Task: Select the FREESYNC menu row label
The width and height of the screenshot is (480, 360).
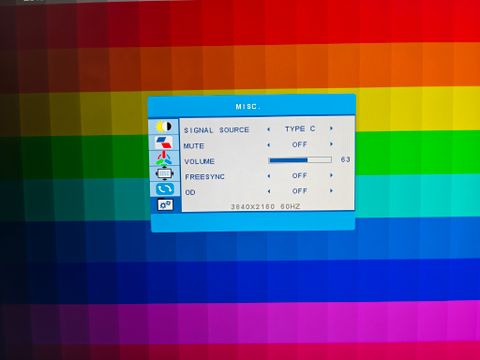Action: coord(205,177)
